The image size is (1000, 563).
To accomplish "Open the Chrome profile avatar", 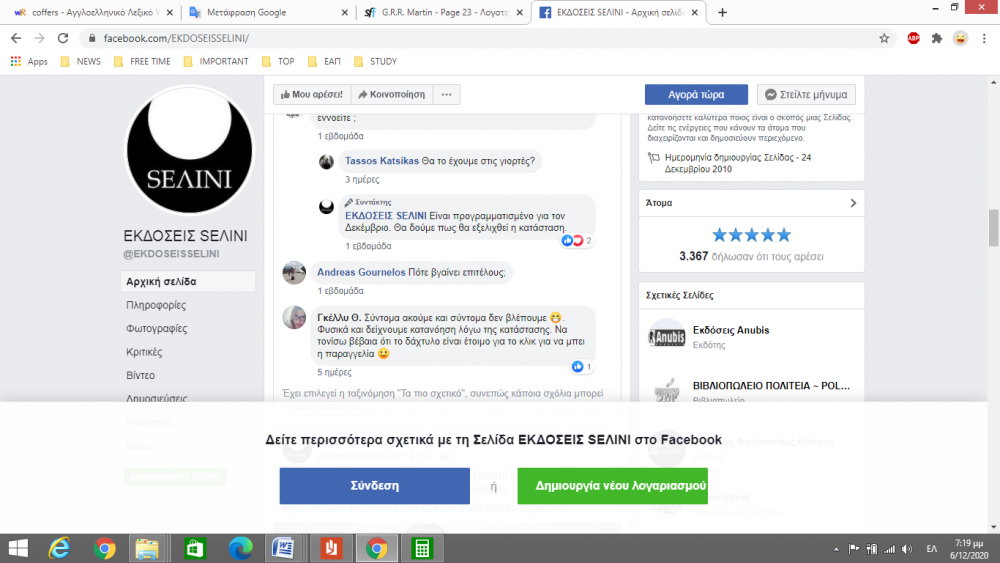I will [960, 38].
